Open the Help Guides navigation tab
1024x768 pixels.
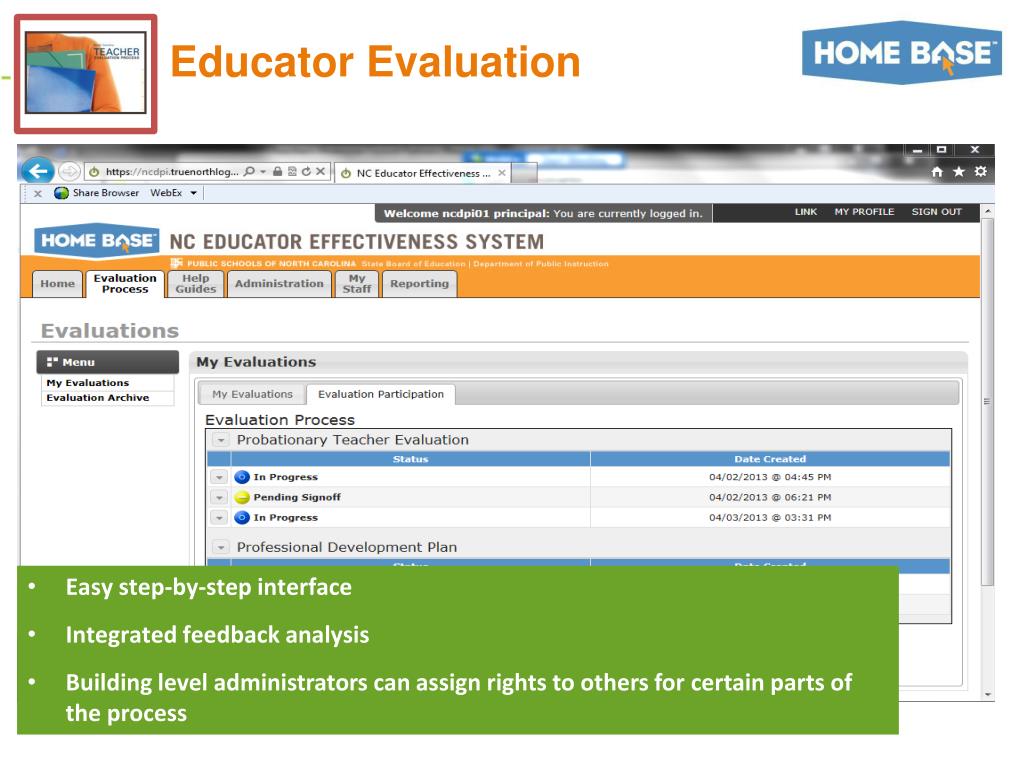[x=195, y=283]
